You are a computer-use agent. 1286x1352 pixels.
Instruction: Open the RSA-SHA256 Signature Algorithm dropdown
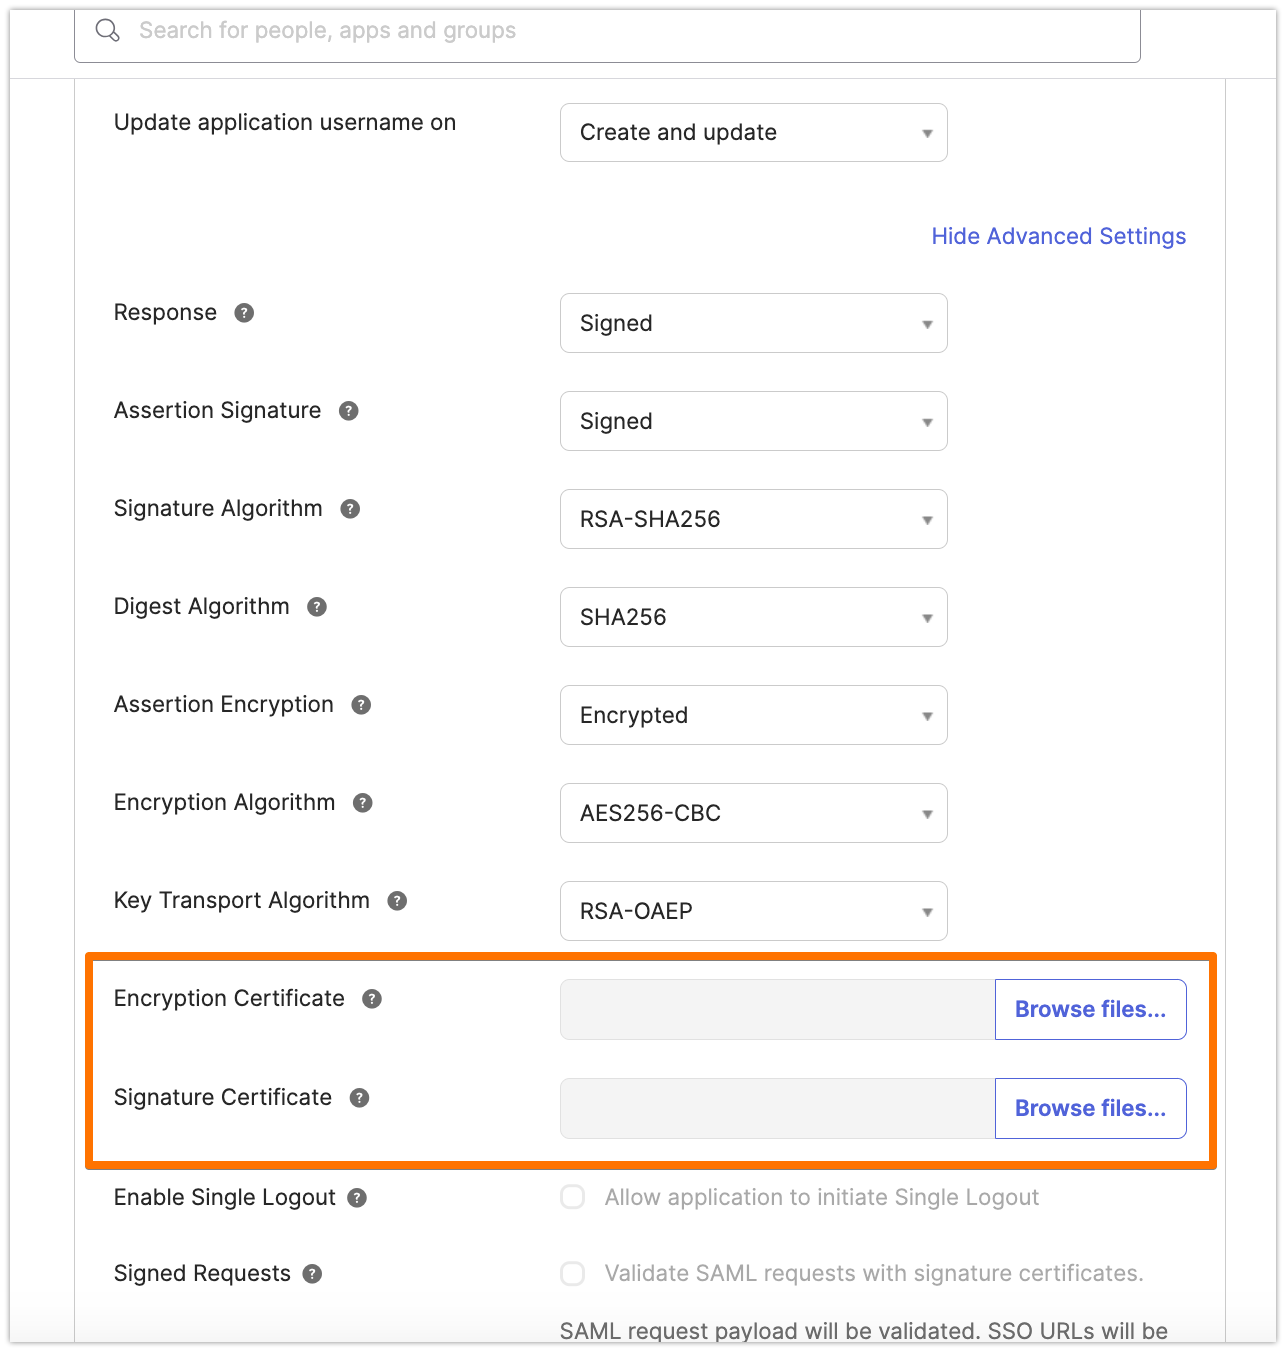[x=753, y=519]
